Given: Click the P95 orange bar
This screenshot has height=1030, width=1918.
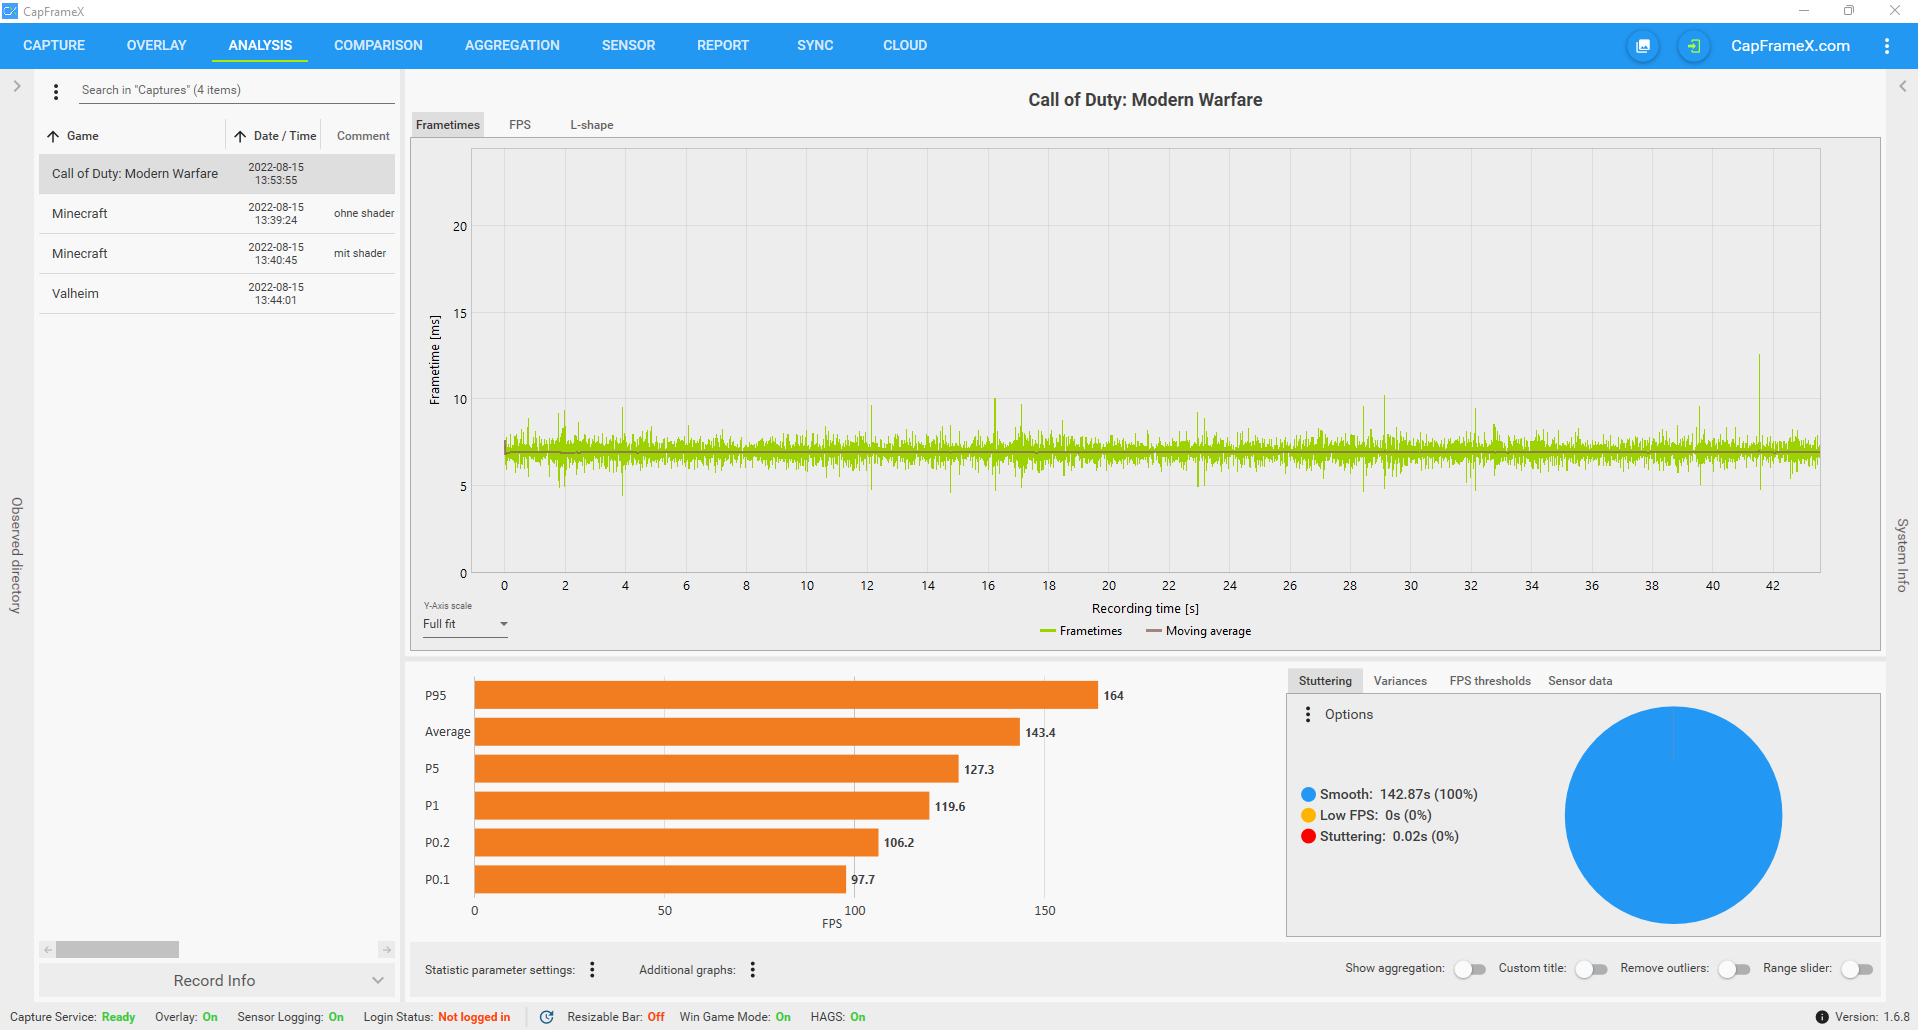Looking at the screenshot, I should click(786, 695).
